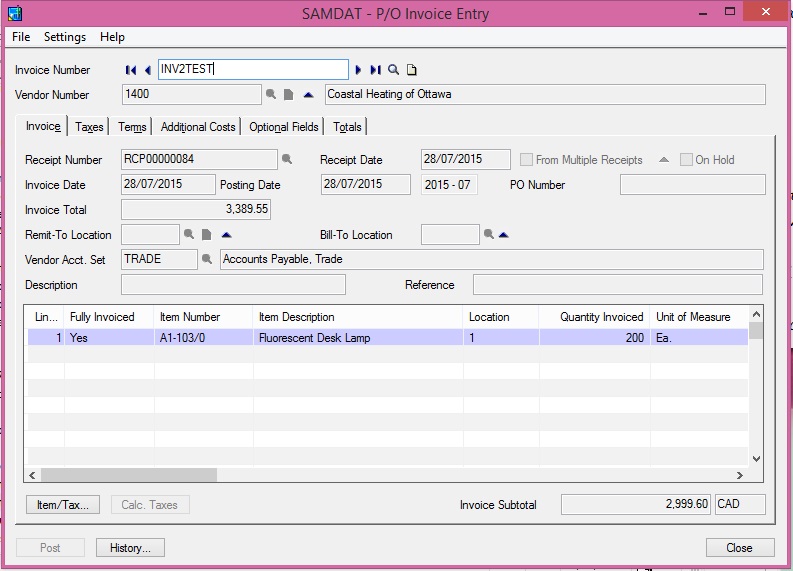793x571 pixels.
Task: Click SAMDAT application icon in title bar
Action: coord(15,13)
